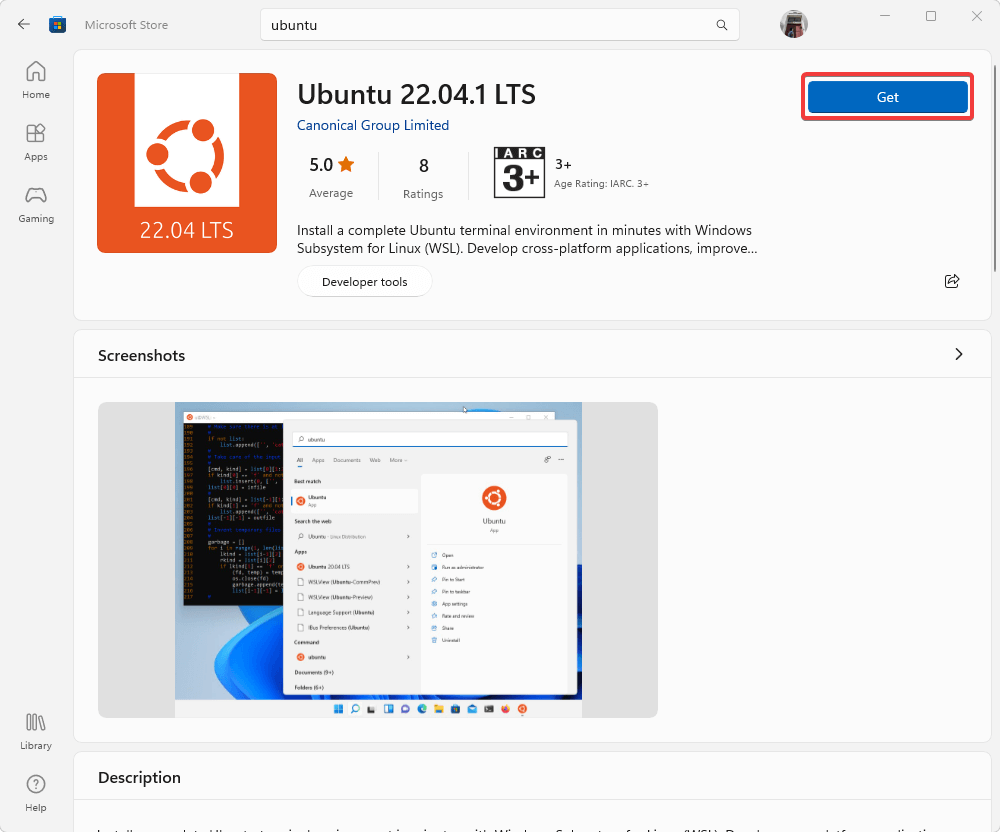Minimize the Microsoft Store window
The image size is (1000, 832).
coord(885,16)
